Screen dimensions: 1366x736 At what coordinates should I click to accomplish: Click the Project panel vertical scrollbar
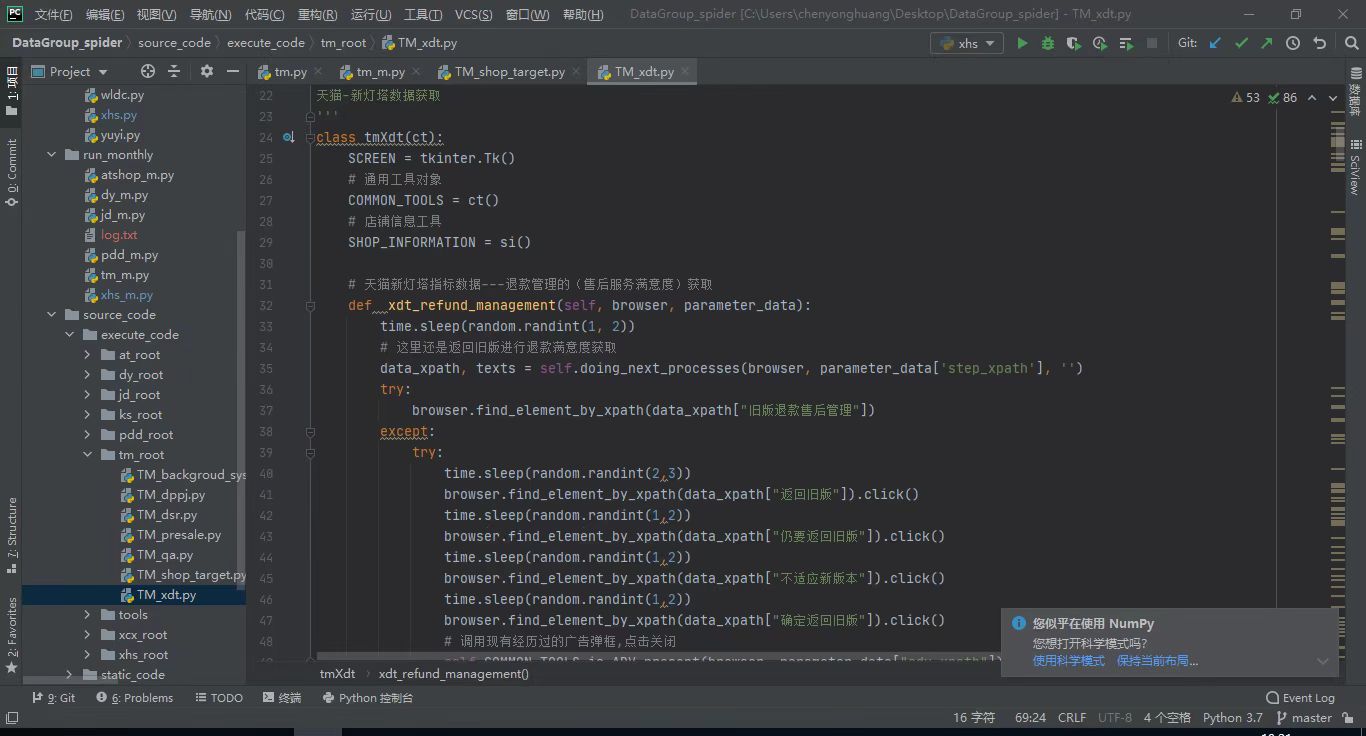(x=241, y=410)
